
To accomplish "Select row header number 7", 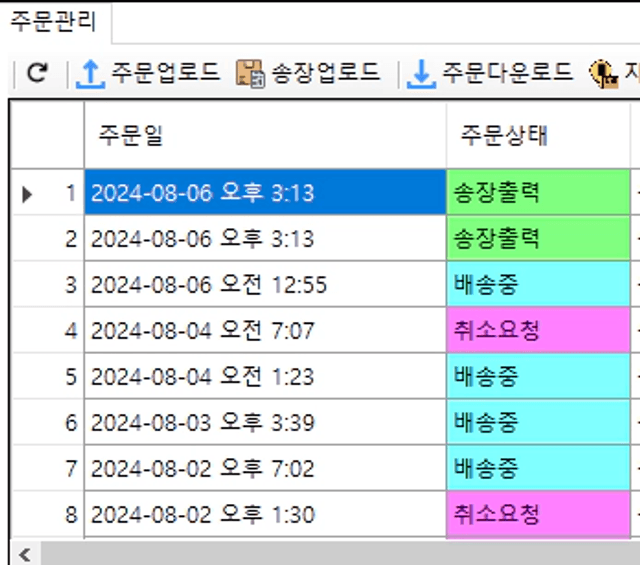I will tap(48, 468).
